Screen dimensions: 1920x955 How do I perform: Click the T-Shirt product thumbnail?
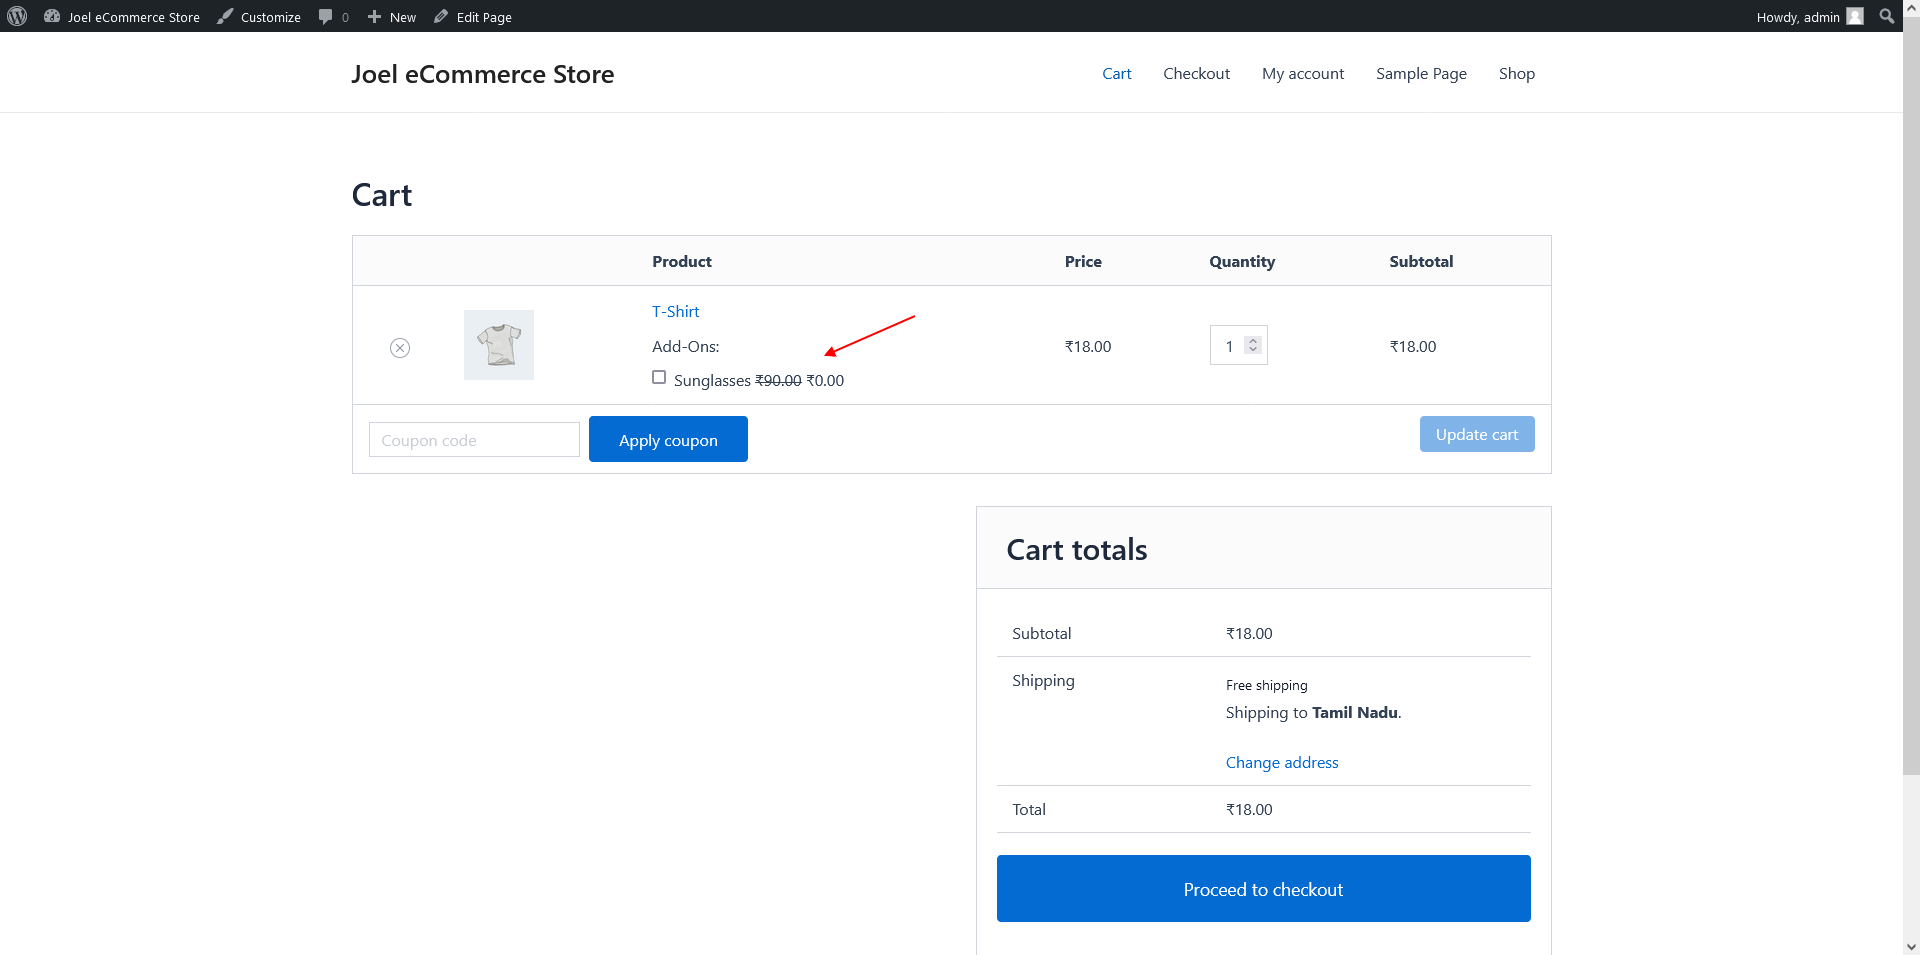[499, 345]
